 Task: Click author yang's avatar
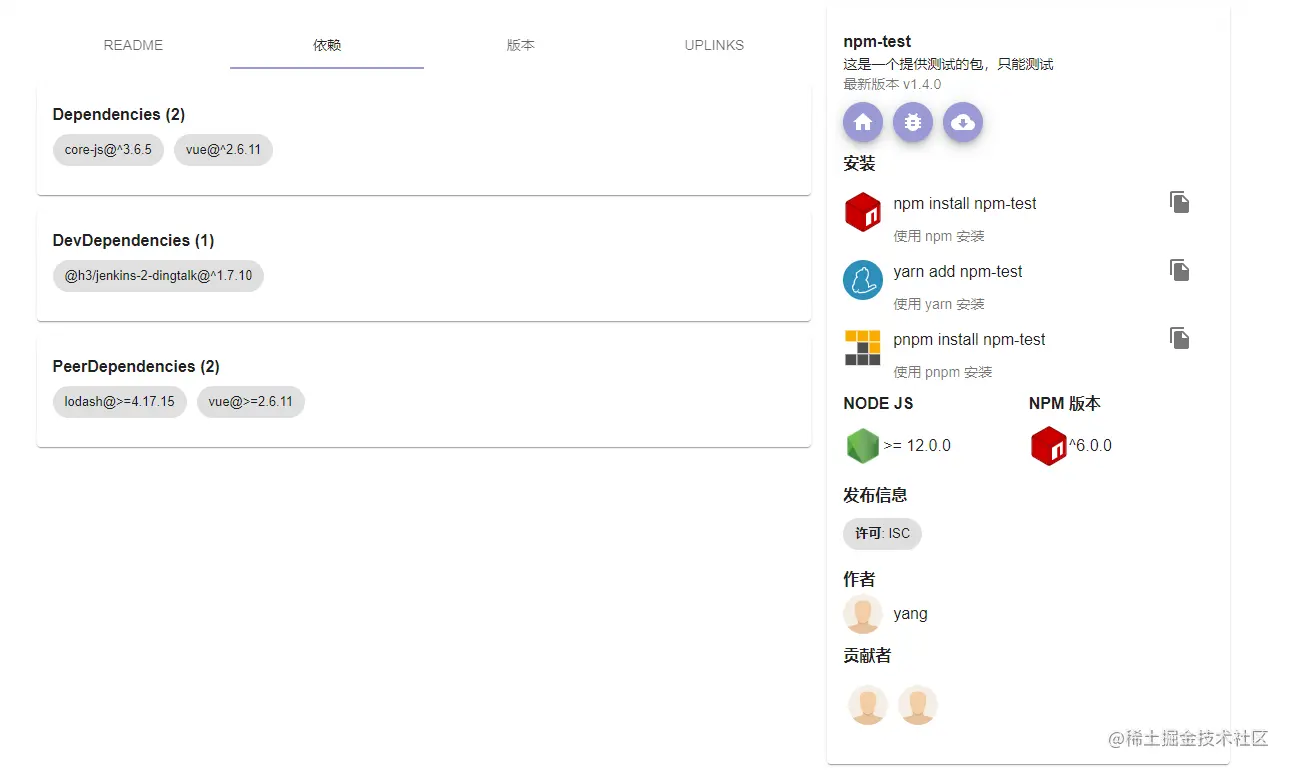[862, 613]
